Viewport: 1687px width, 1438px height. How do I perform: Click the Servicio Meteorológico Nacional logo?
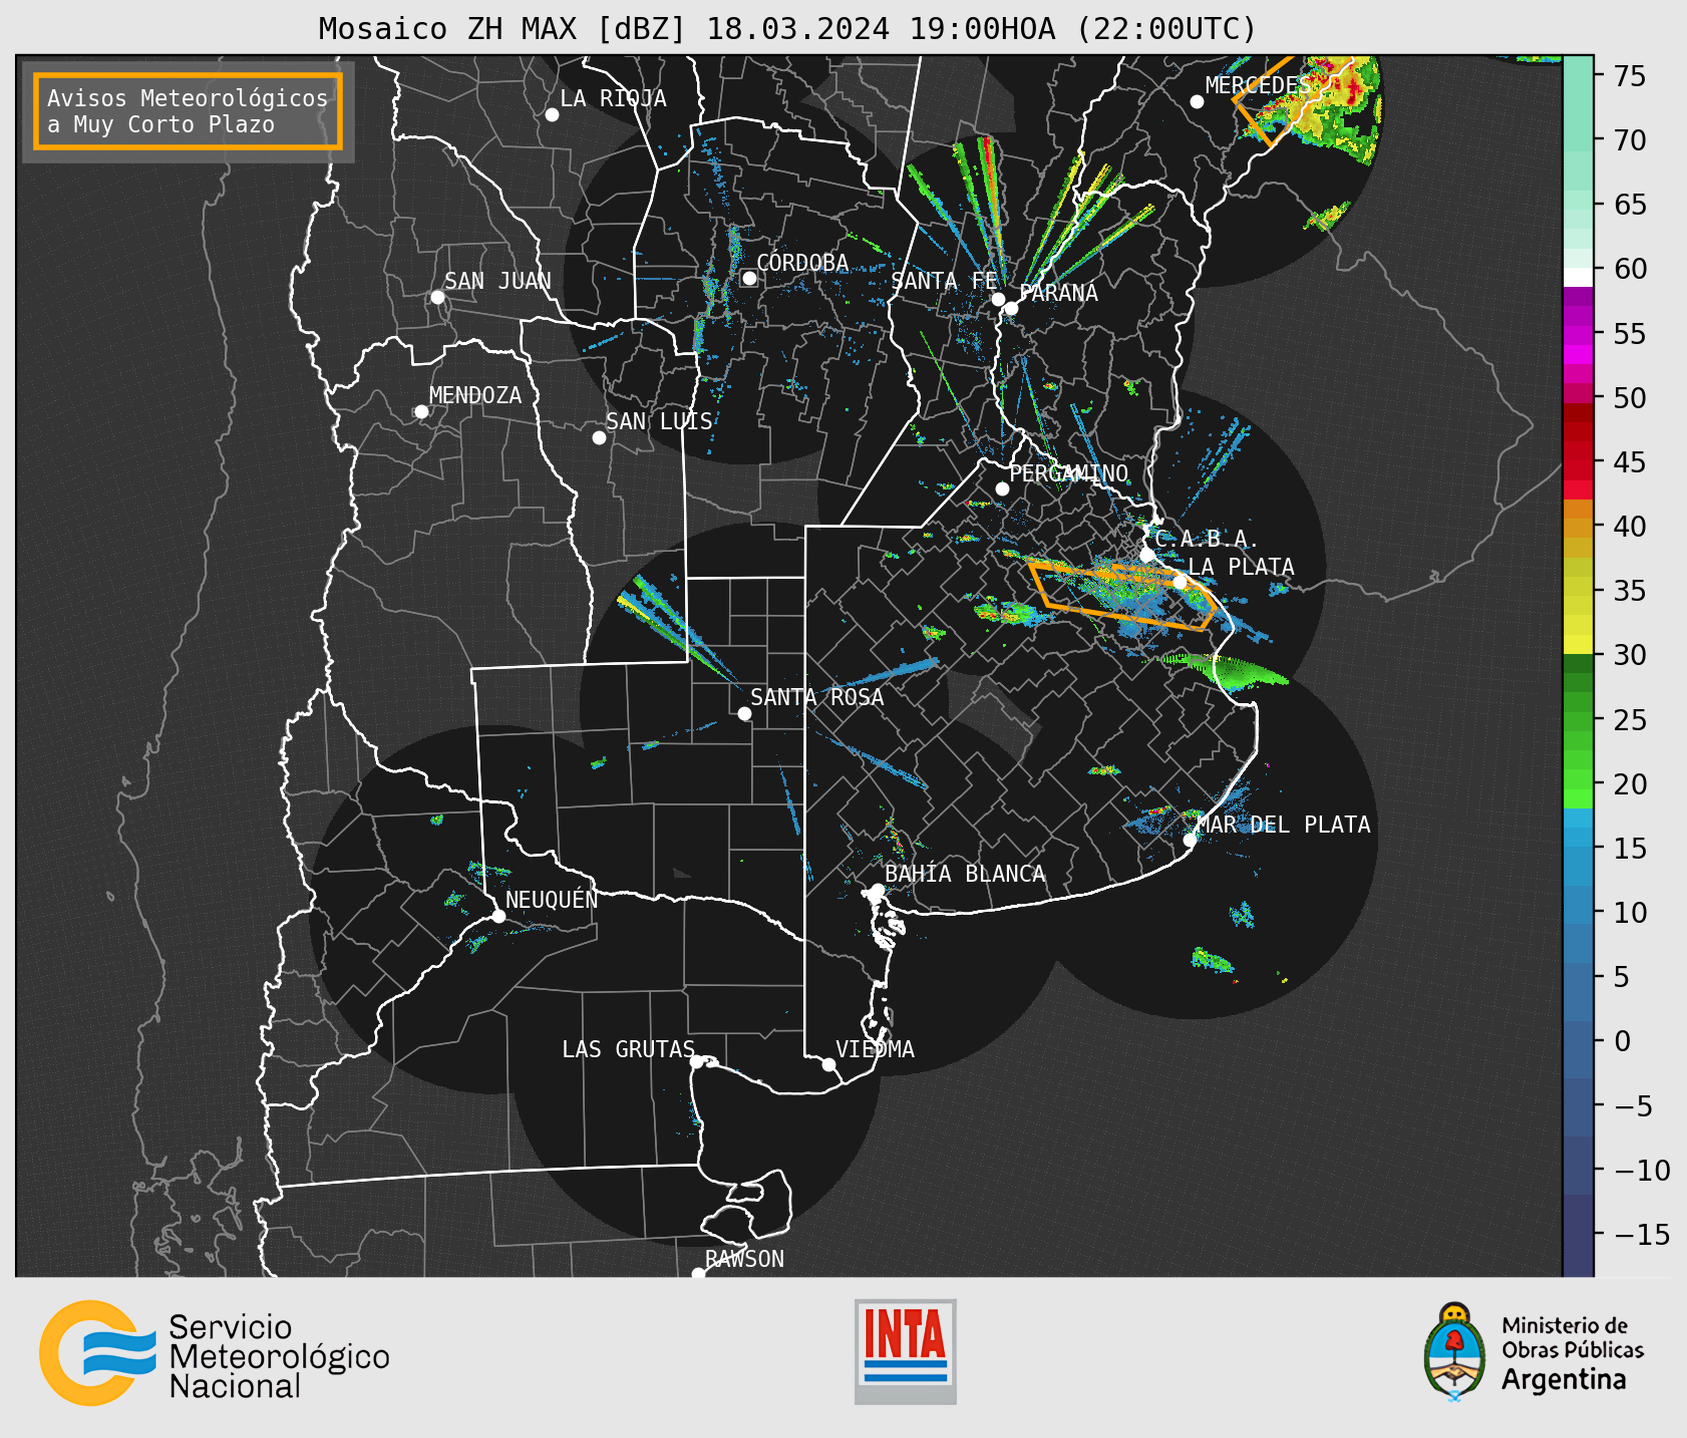pyautogui.click(x=214, y=1353)
